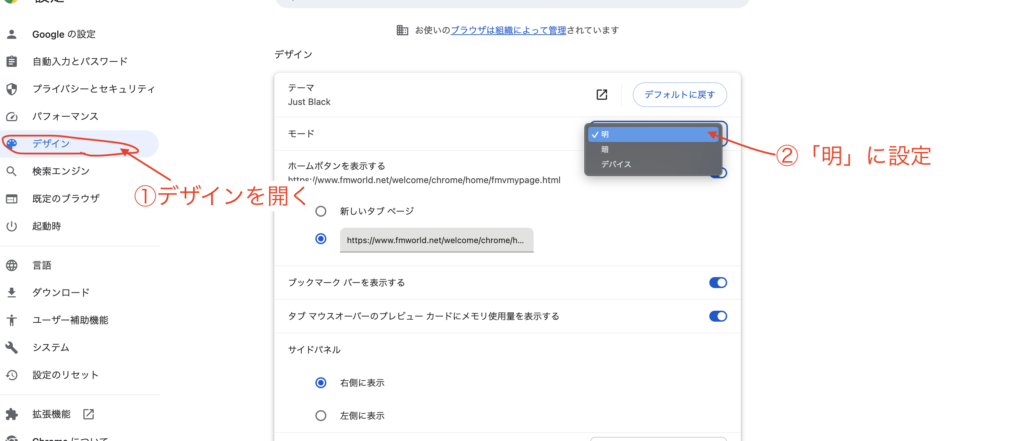Viewport: 1024px width, 441px height.
Task: Click the wrench icon for システム
Action: [11, 348]
